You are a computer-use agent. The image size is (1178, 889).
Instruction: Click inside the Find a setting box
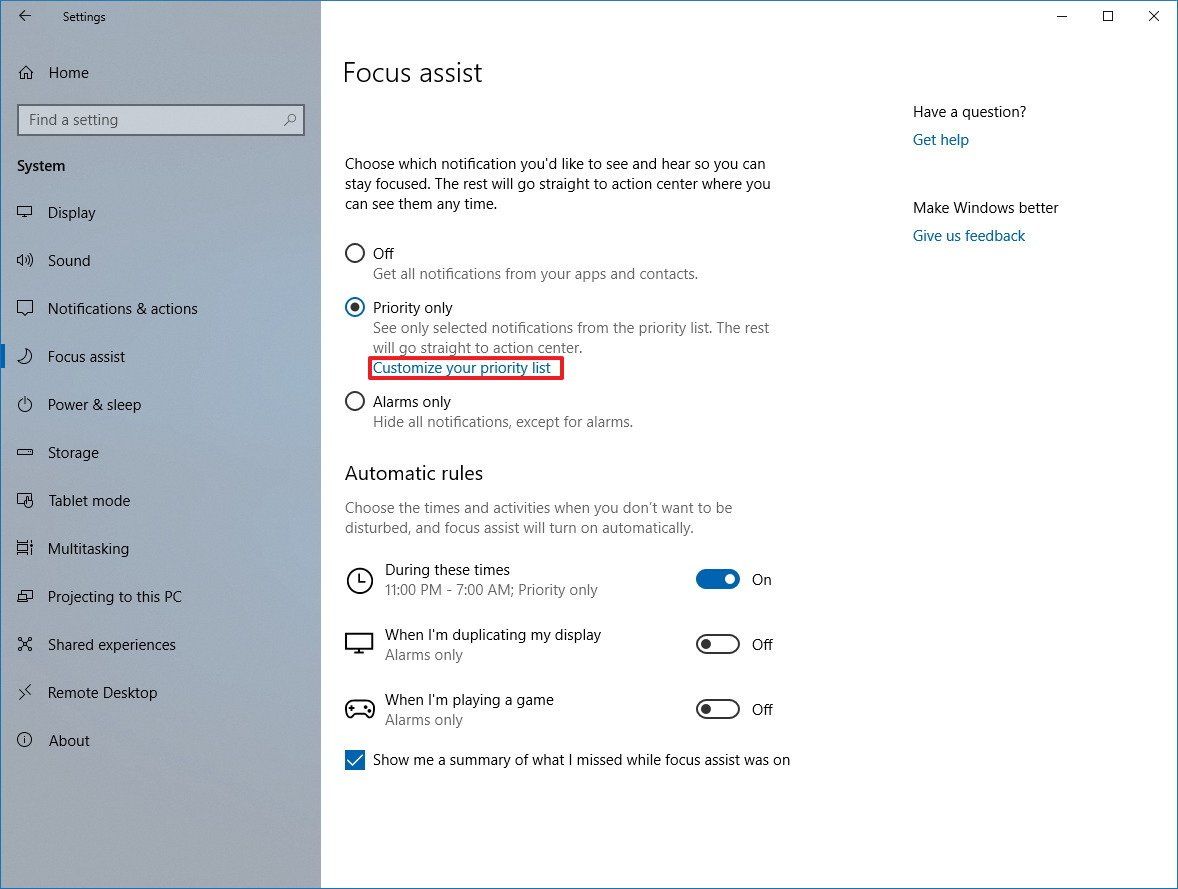[160, 119]
